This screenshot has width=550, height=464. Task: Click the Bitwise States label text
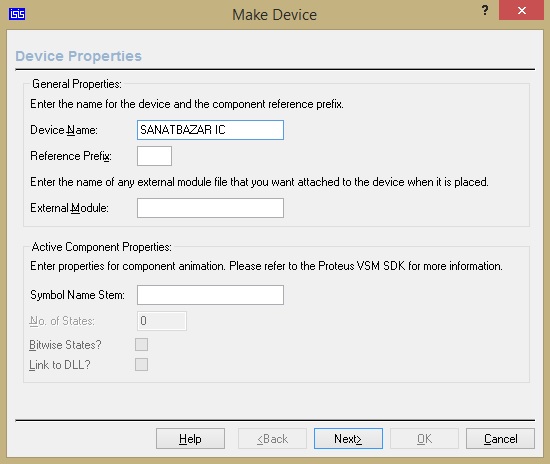pos(65,345)
